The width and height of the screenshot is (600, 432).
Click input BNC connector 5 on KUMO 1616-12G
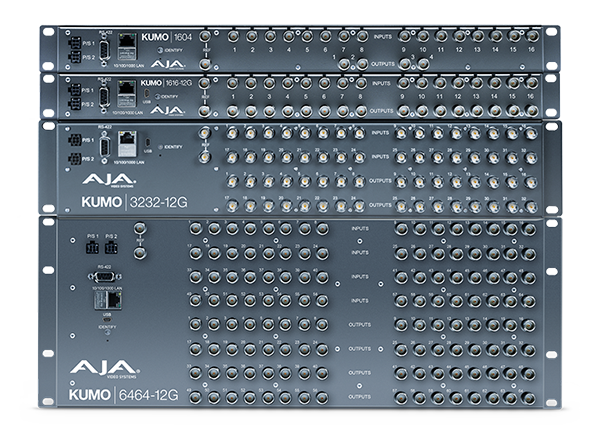pos(306,83)
